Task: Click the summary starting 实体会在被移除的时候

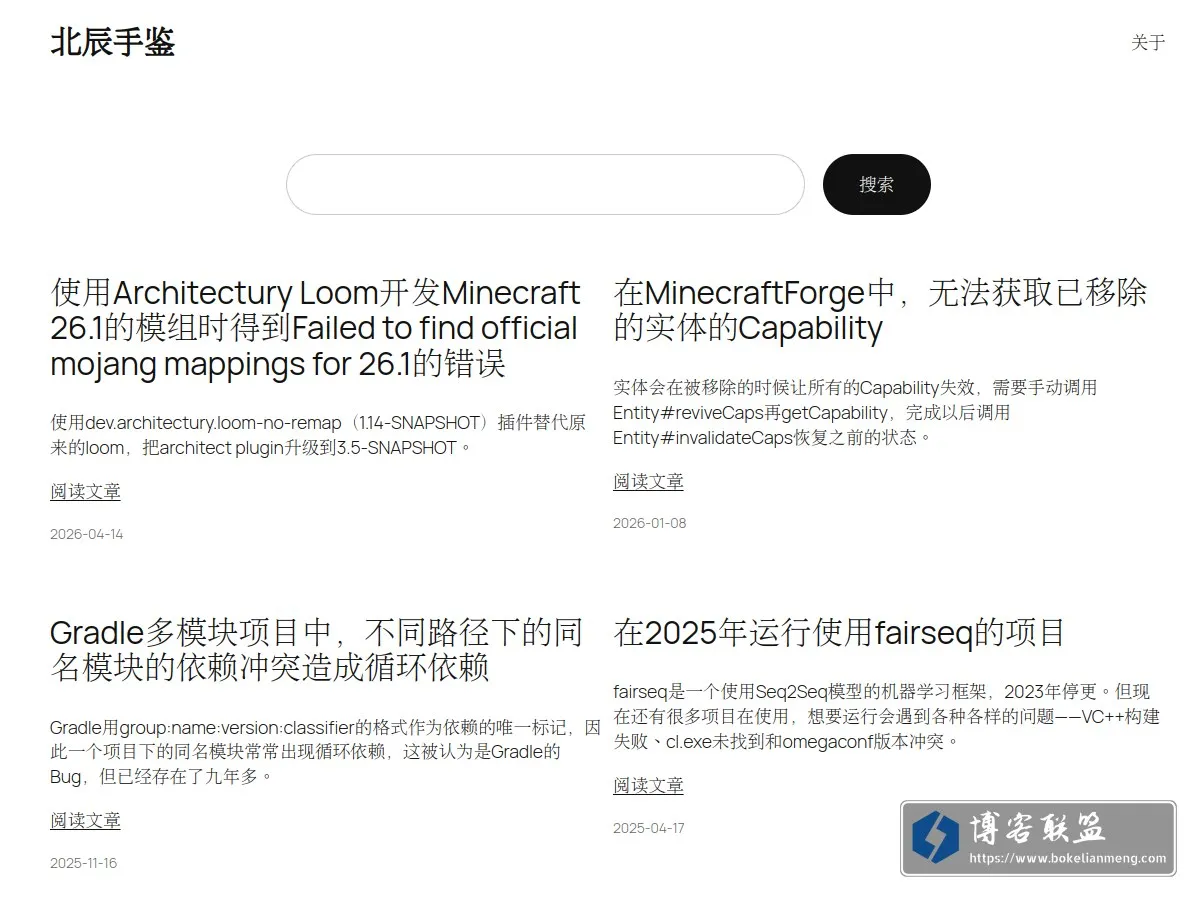Action: tap(855, 412)
